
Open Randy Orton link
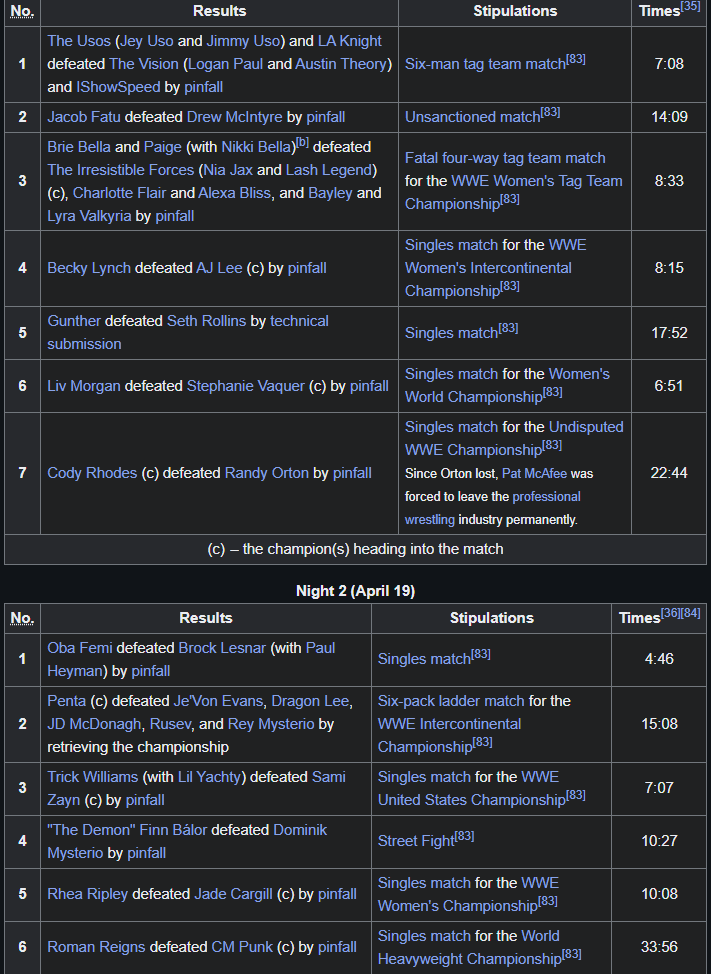pyautogui.click(x=266, y=473)
